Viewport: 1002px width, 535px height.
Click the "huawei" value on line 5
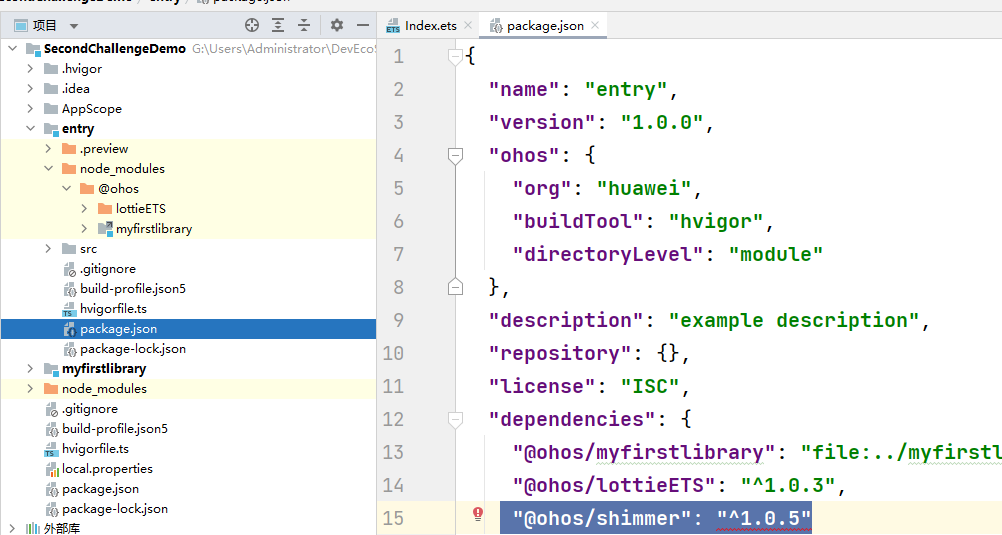644,189
